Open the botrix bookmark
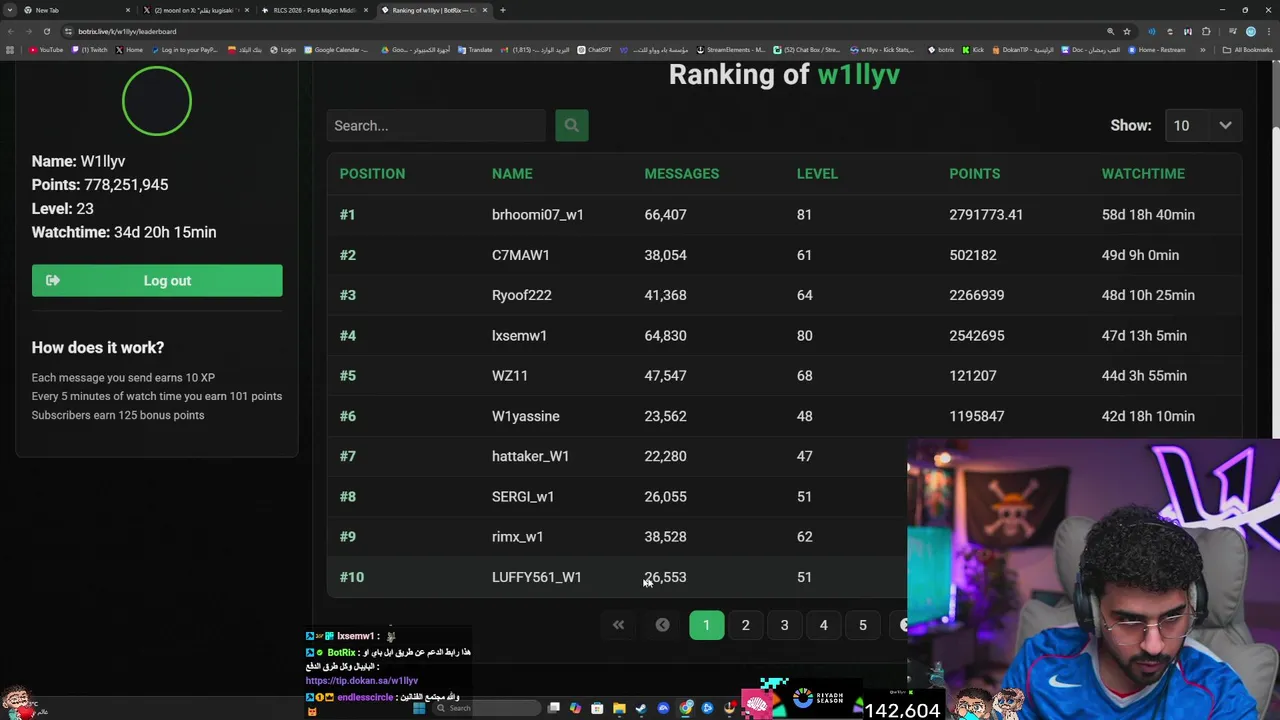This screenshot has width=1280, height=720. pos(941,50)
